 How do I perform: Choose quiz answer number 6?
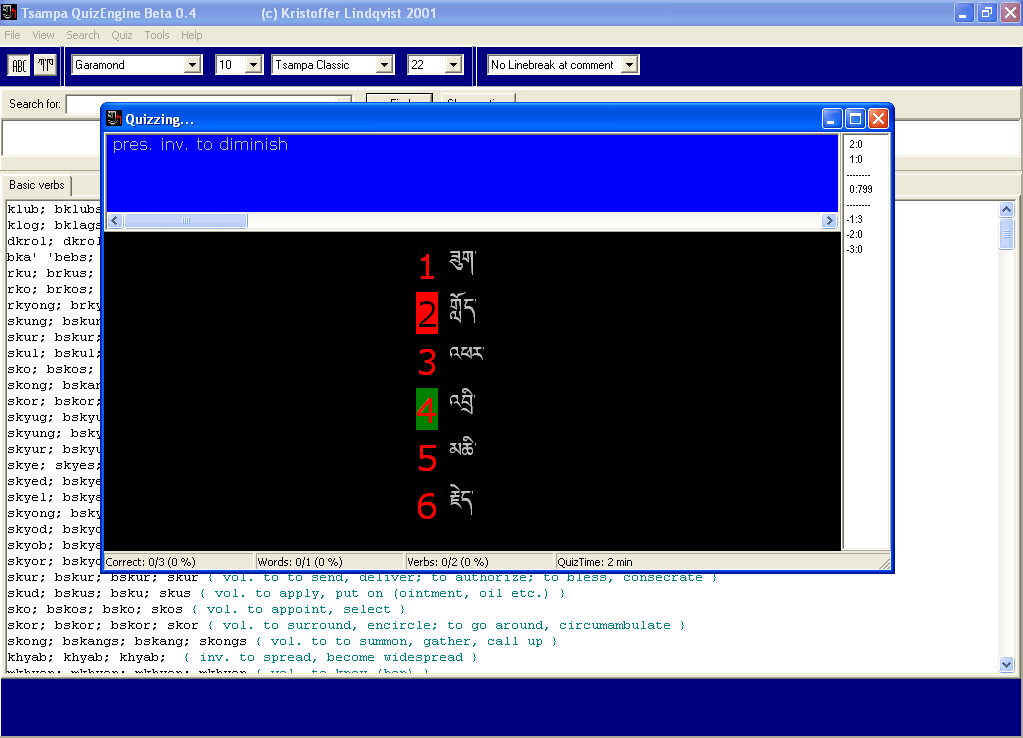pyautogui.click(x=427, y=506)
